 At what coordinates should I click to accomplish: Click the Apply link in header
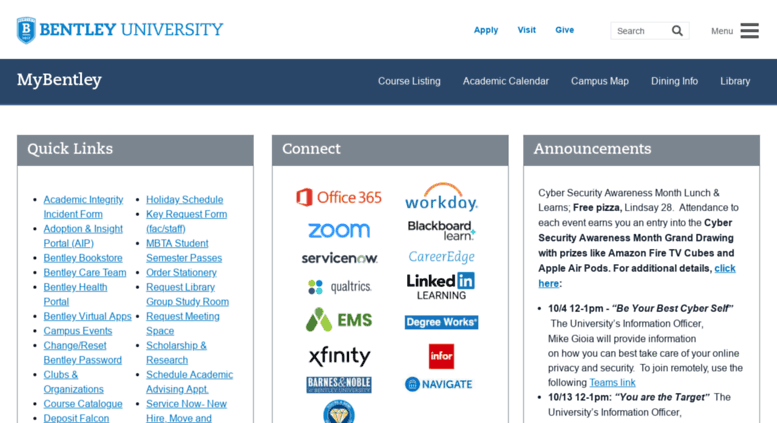[486, 30]
